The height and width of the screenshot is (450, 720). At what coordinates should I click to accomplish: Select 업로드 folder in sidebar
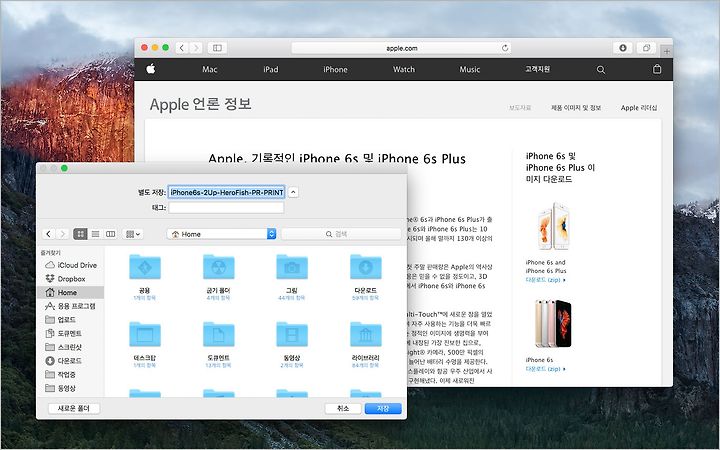pos(71,320)
